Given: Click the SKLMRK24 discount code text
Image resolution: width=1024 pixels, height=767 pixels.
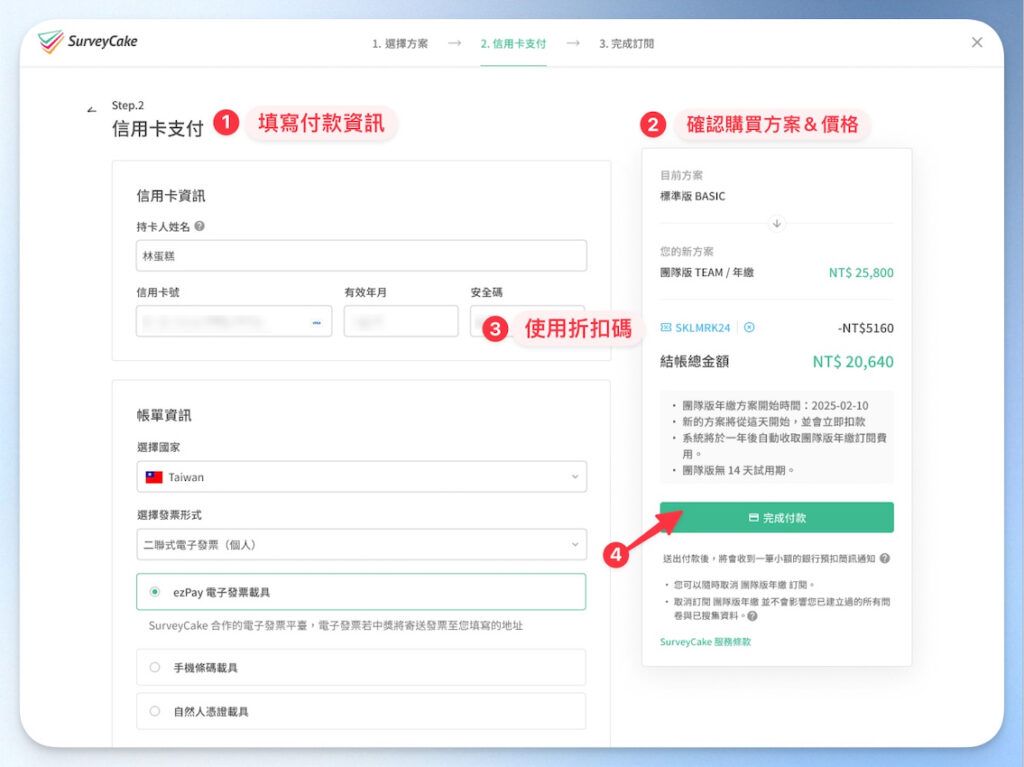Looking at the screenshot, I should (703, 327).
